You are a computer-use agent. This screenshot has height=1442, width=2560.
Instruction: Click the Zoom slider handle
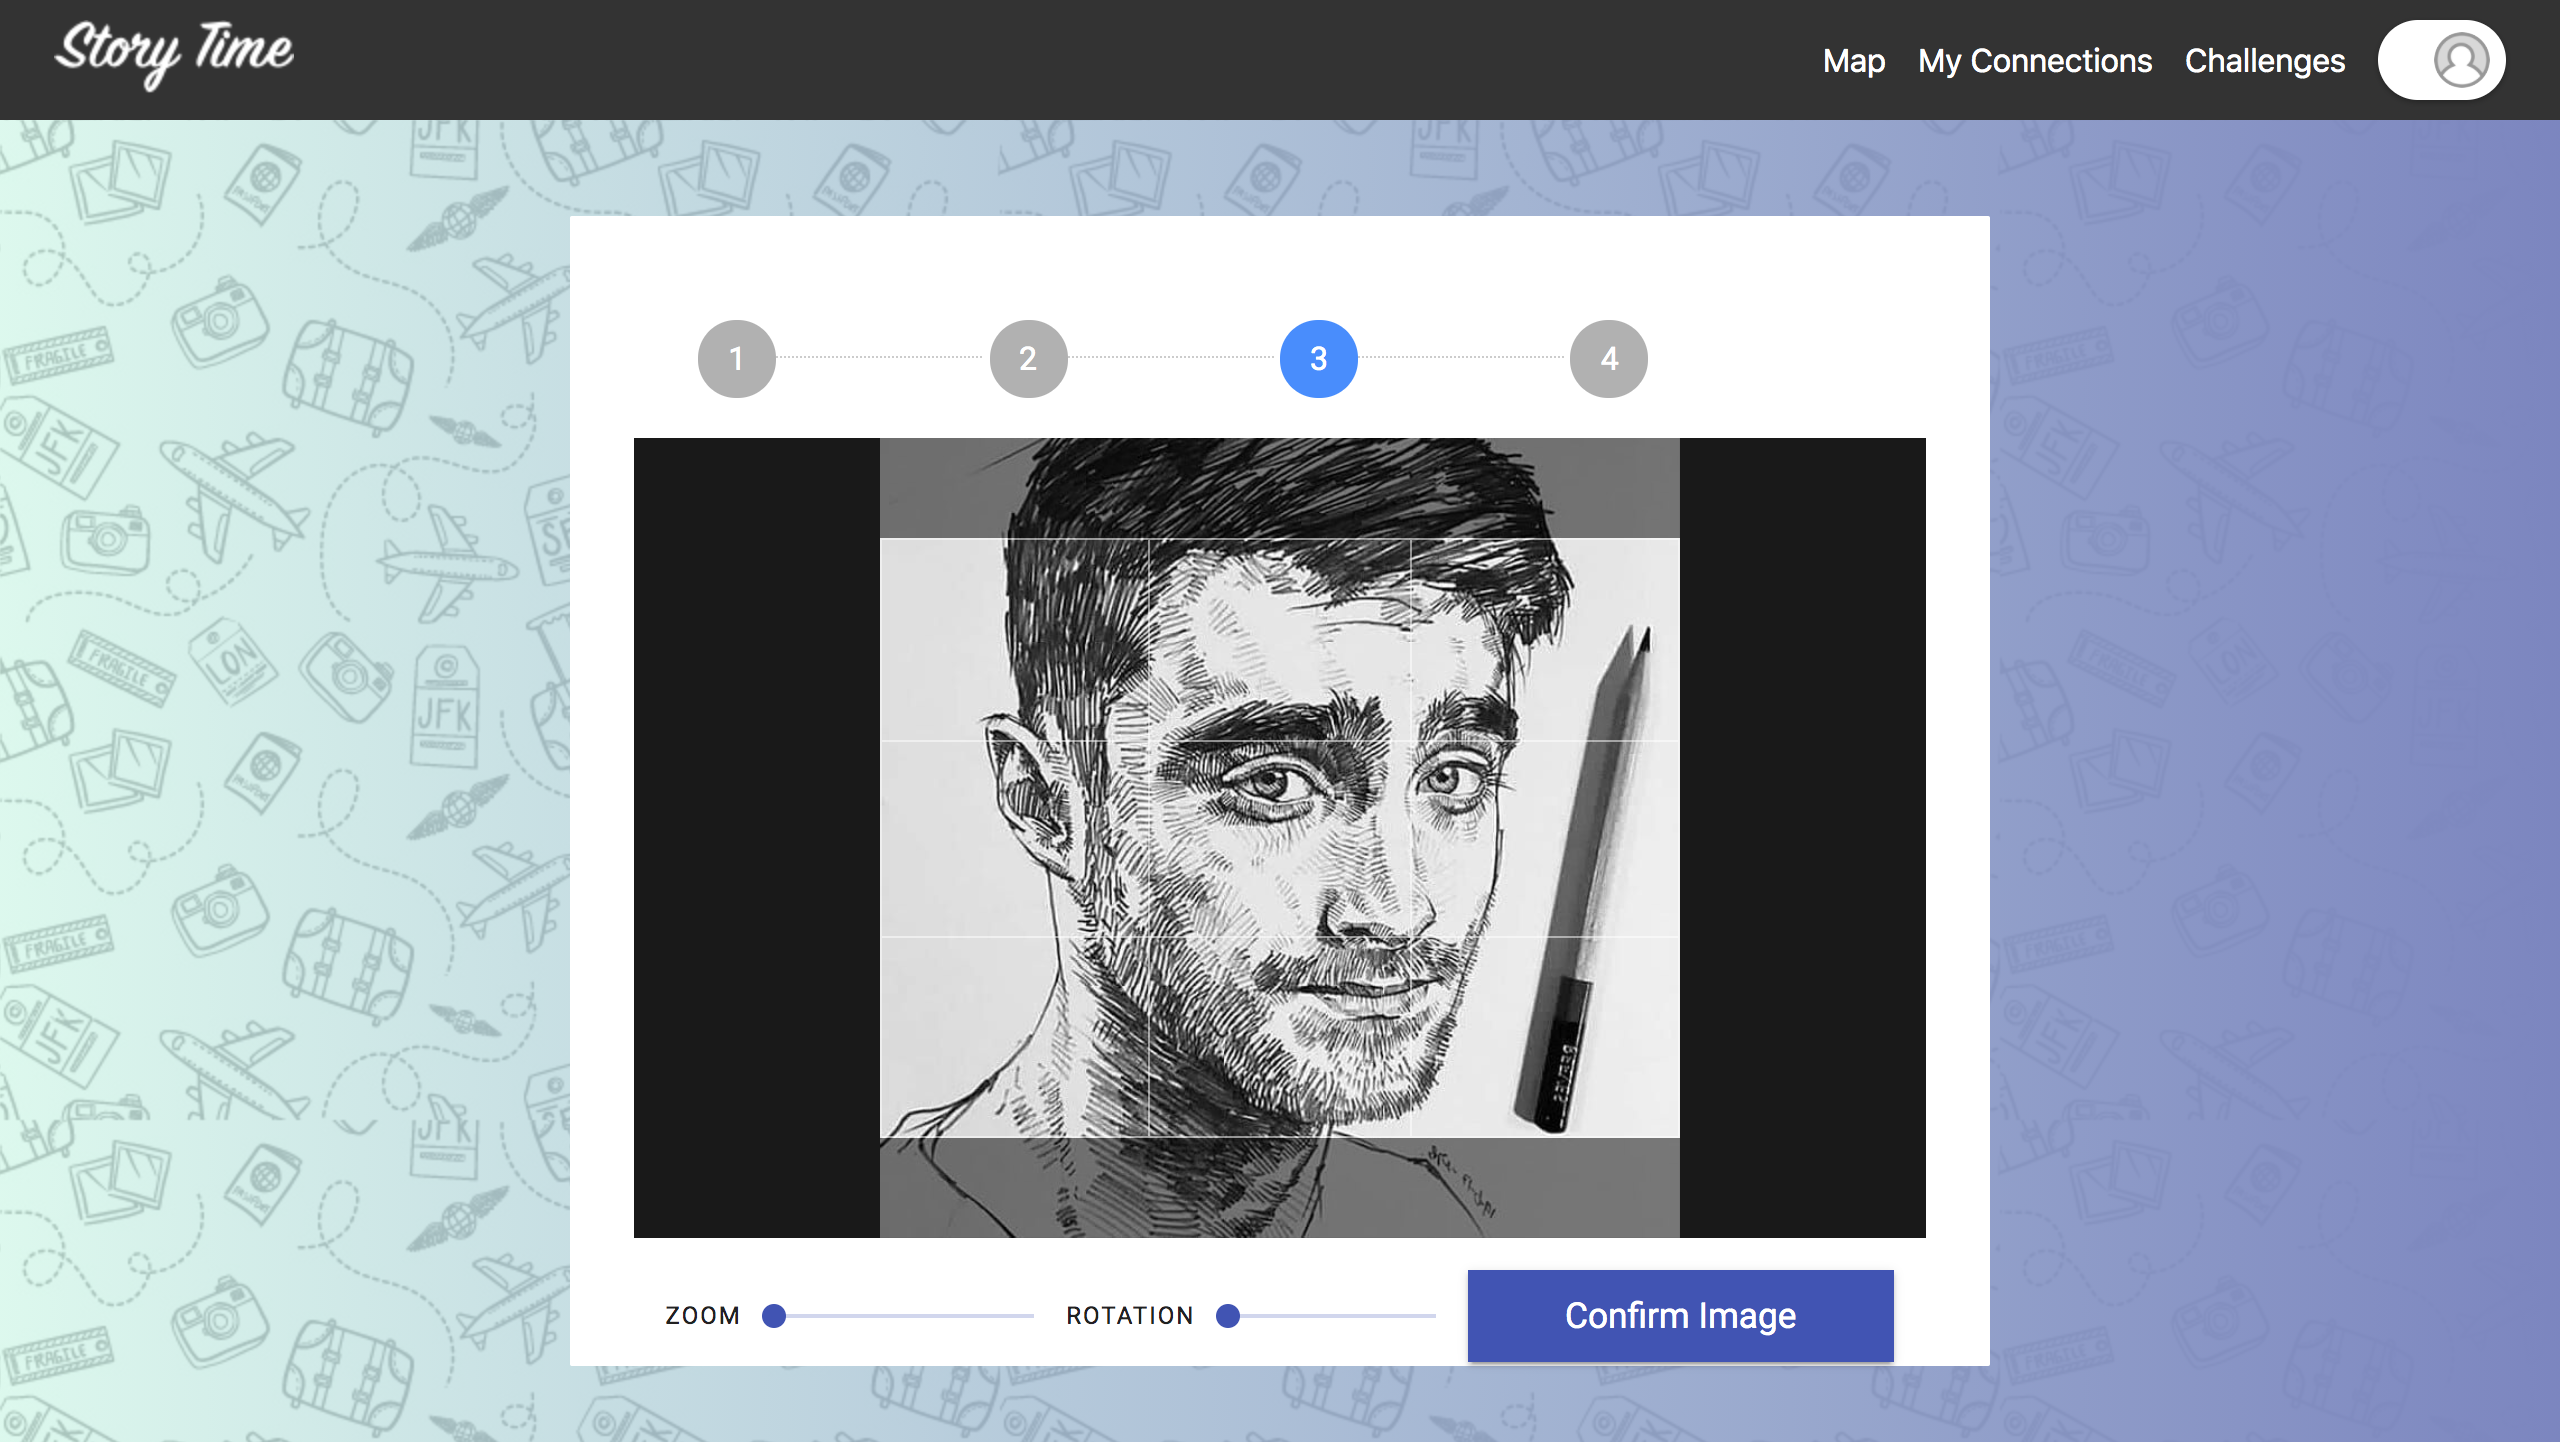click(774, 1316)
